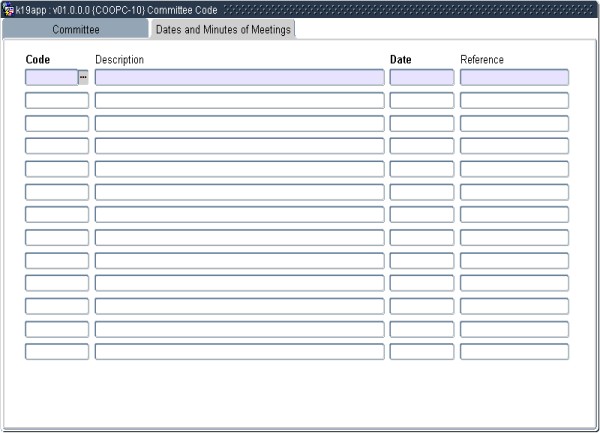This screenshot has width=600, height=433.
Task: Focus the first row Date field
Action: point(421,77)
